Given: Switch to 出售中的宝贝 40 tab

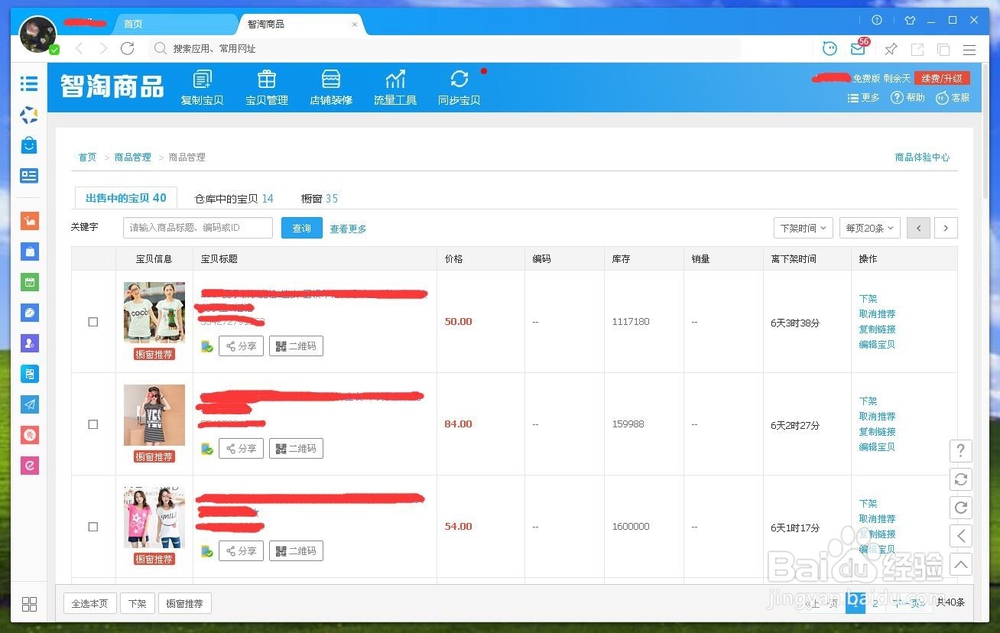Looking at the screenshot, I should pyautogui.click(x=126, y=198).
